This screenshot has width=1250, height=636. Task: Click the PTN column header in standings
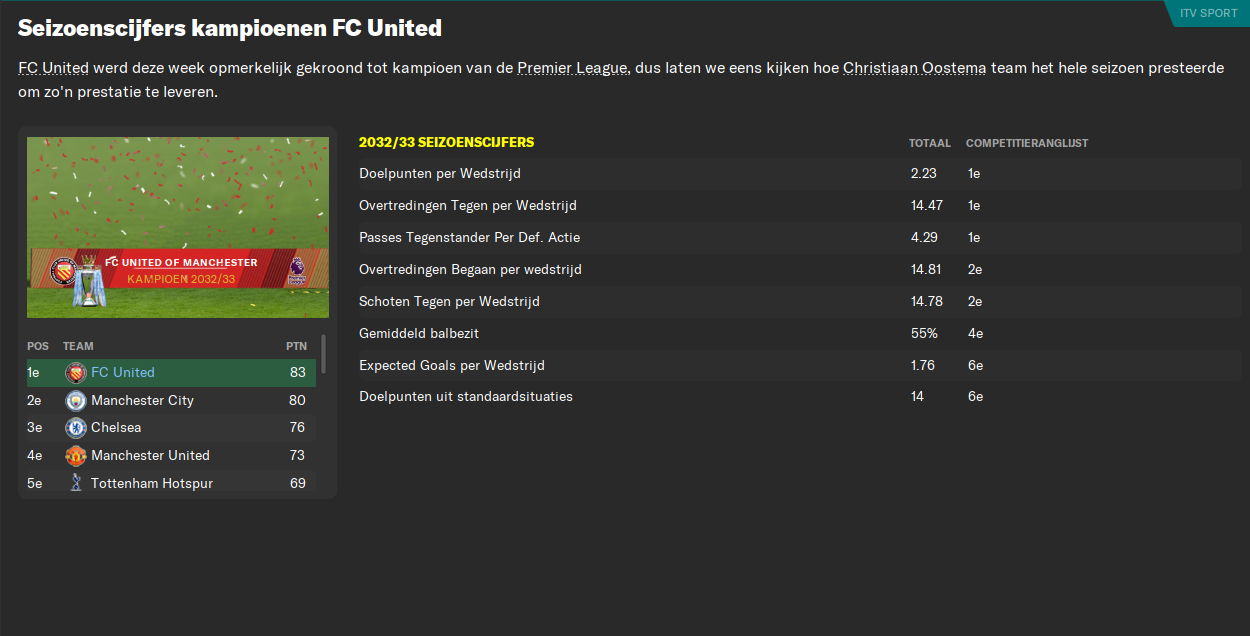click(x=296, y=346)
